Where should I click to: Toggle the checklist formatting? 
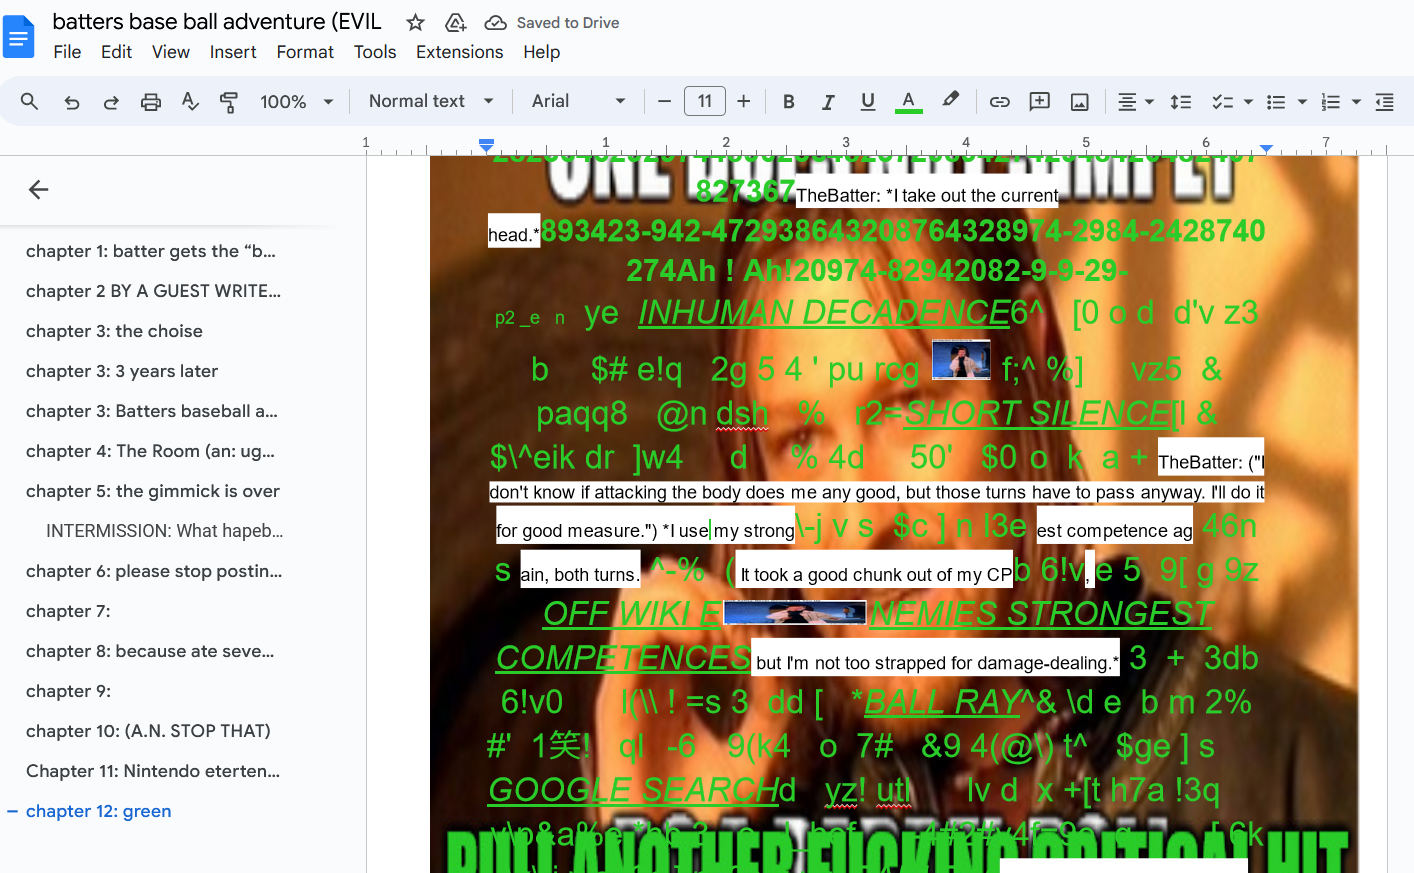1222,101
